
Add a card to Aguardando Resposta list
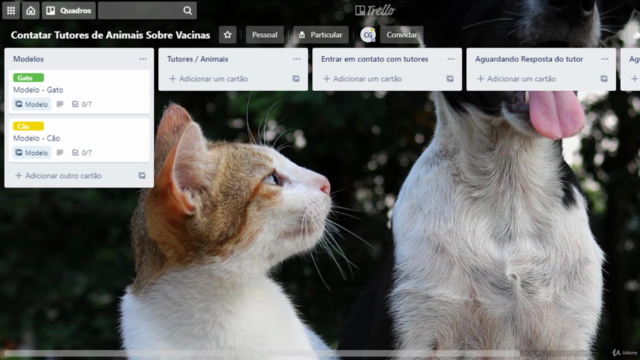pyautogui.click(x=516, y=79)
